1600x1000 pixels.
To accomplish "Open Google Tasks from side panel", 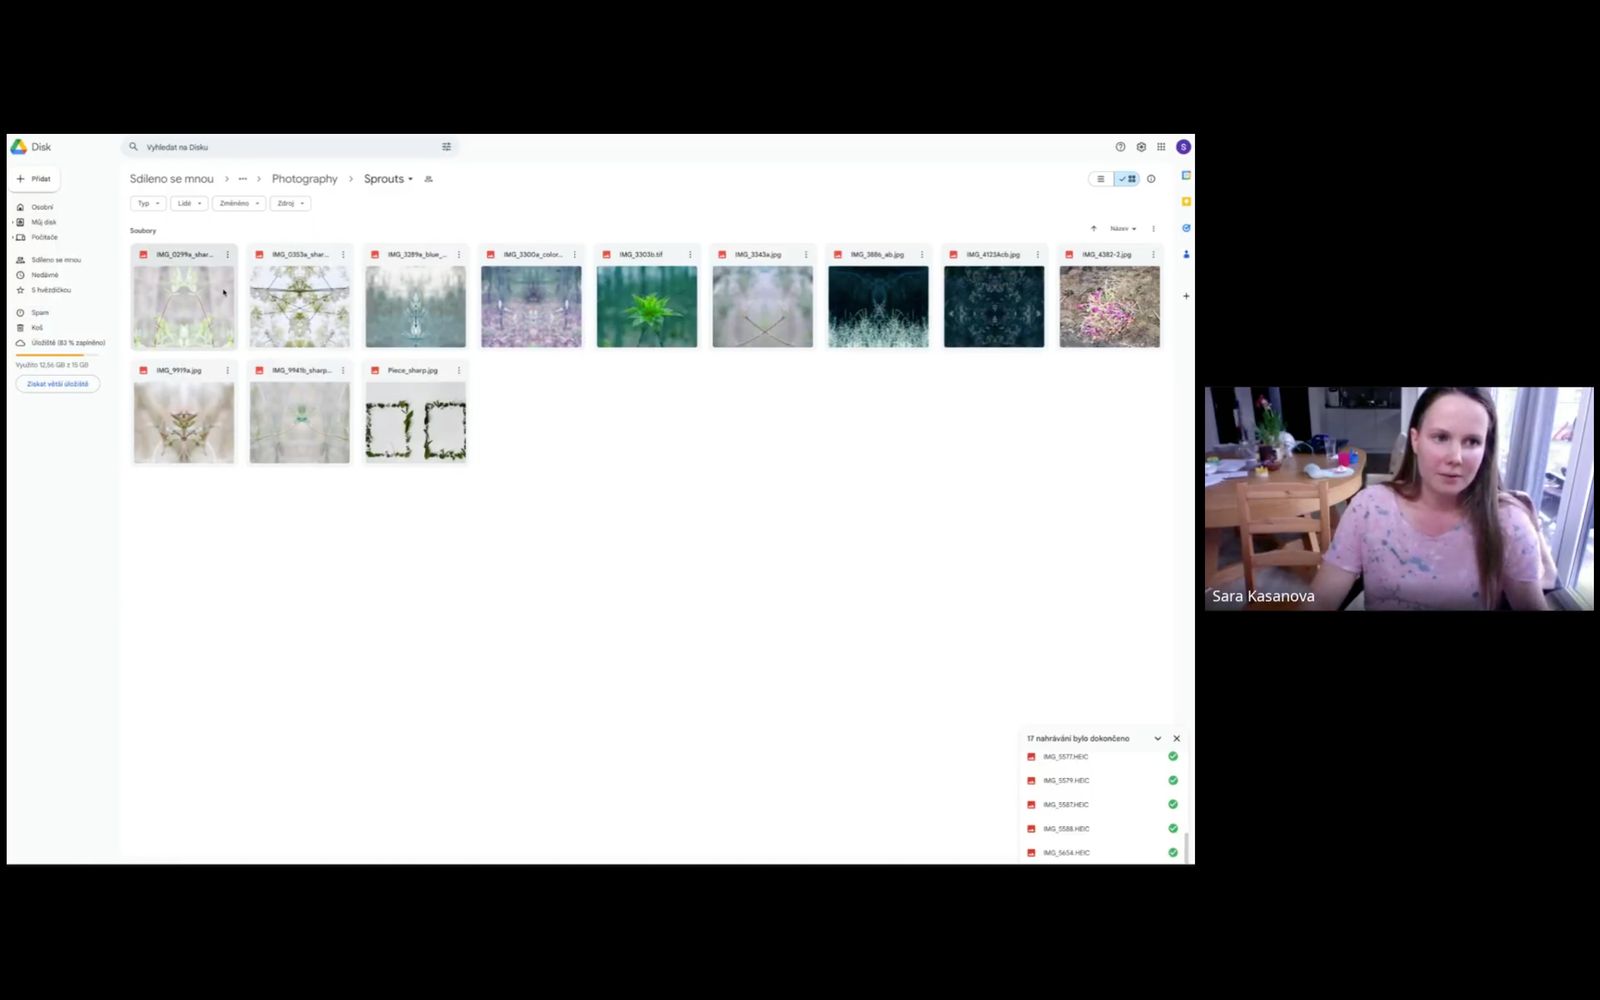I will [x=1186, y=228].
